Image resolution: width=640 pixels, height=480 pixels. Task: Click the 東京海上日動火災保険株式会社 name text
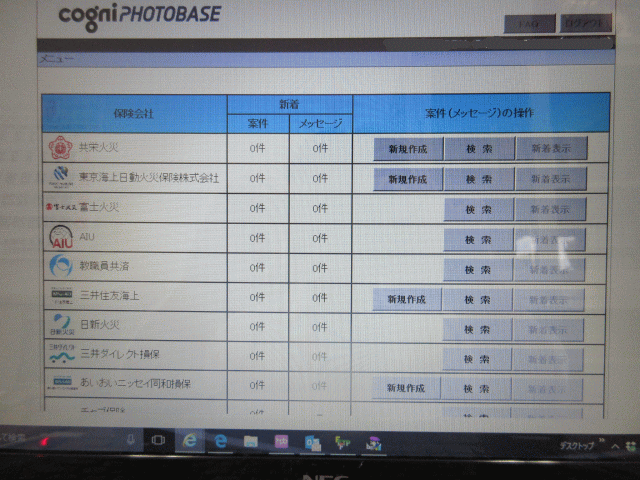point(149,177)
